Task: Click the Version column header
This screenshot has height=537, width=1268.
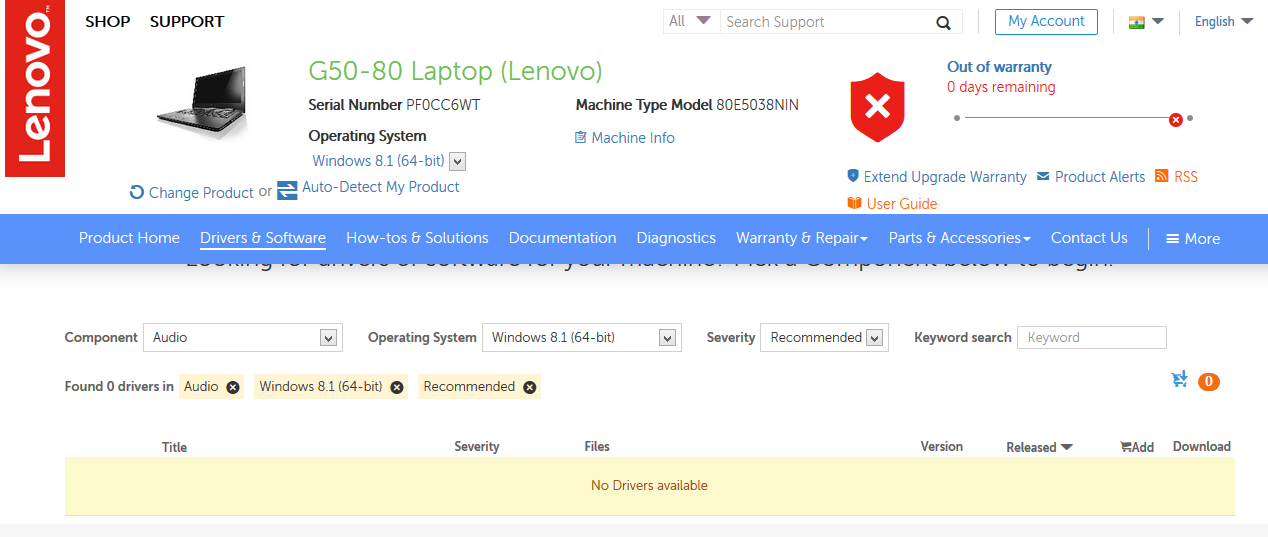Action: point(942,446)
